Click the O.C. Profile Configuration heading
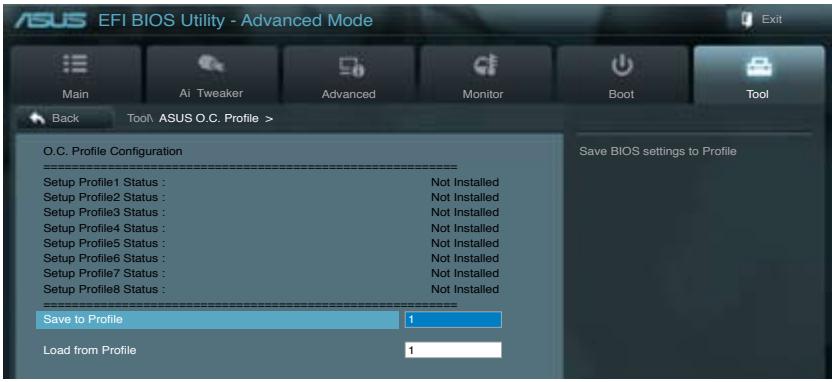 click(x=112, y=151)
